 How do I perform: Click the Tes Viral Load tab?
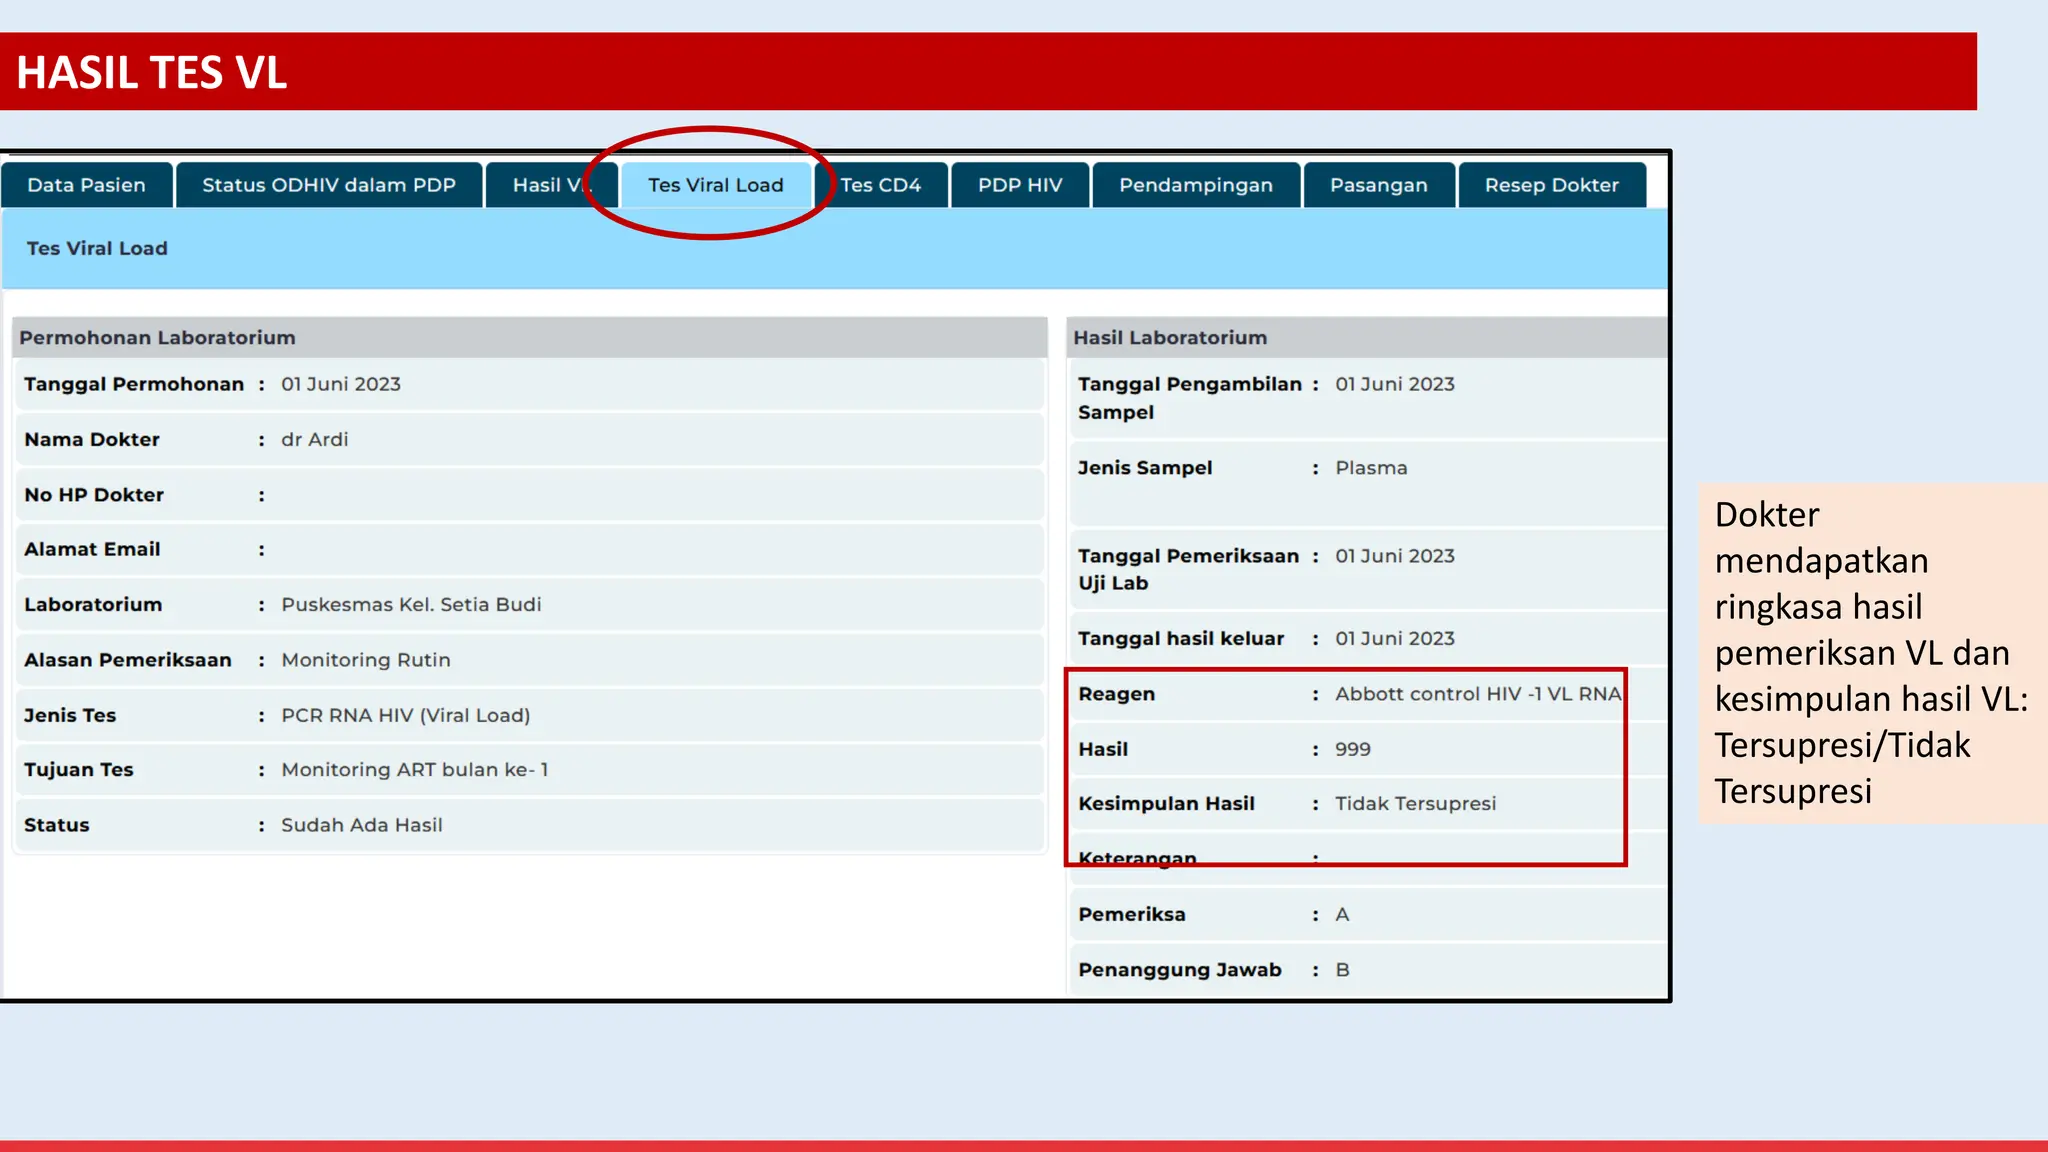point(715,185)
